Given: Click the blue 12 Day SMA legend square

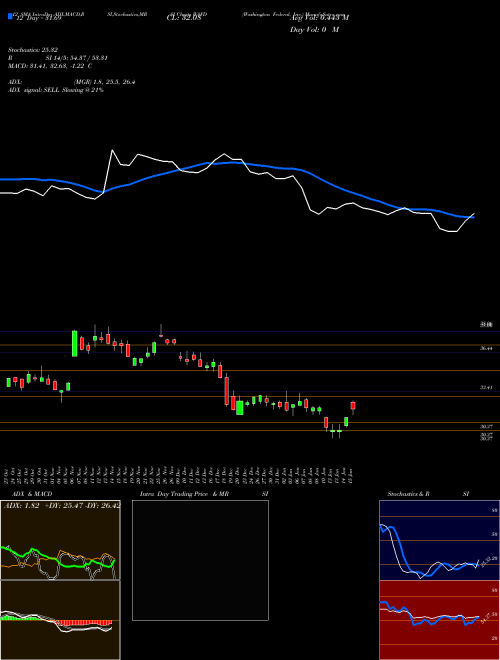Looking at the screenshot, I should [10, 16].
